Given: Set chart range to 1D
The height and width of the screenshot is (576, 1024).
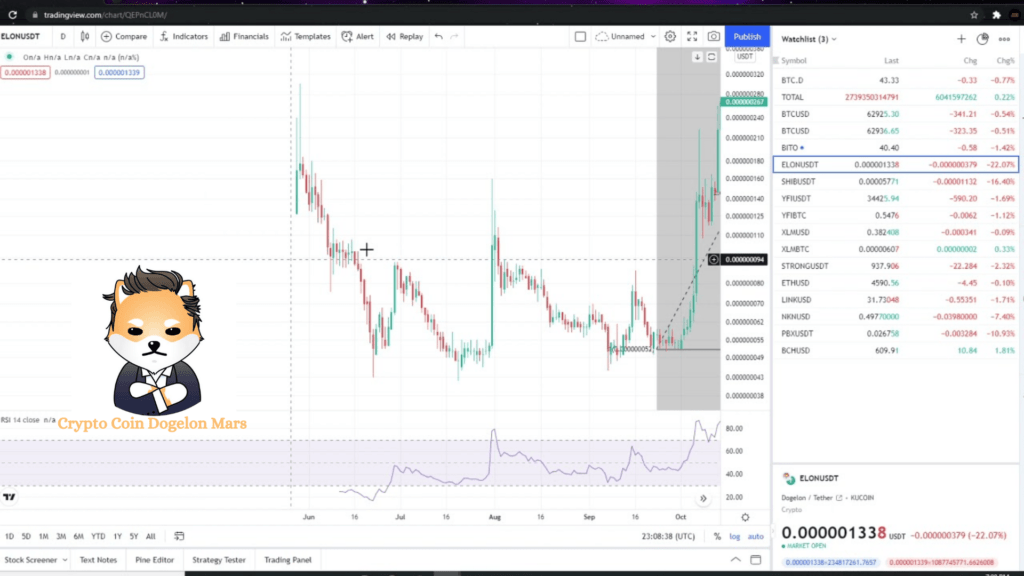Looking at the screenshot, I should click(9, 536).
